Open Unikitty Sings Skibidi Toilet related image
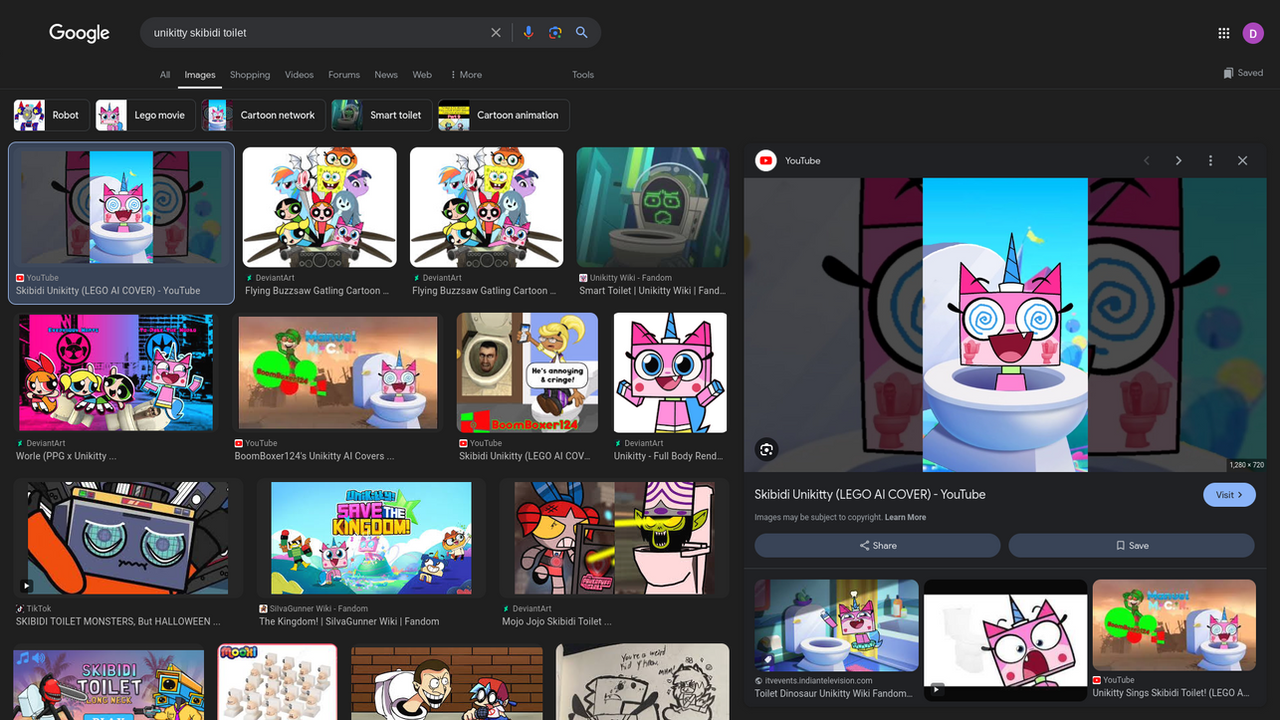Image resolution: width=1280 pixels, height=720 pixels. [x=1173, y=625]
